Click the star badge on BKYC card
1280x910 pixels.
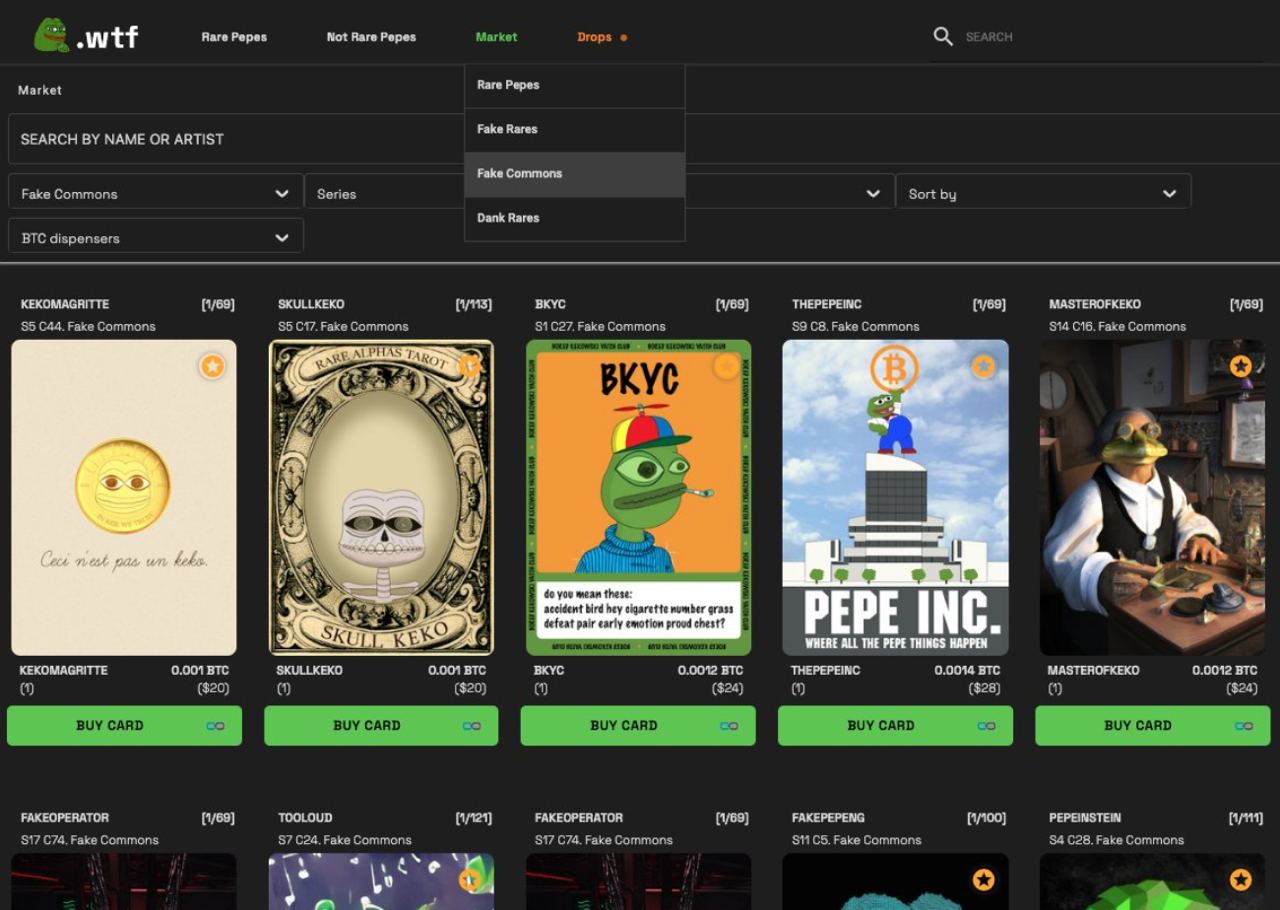pyautogui.click(x=726, y=366)
